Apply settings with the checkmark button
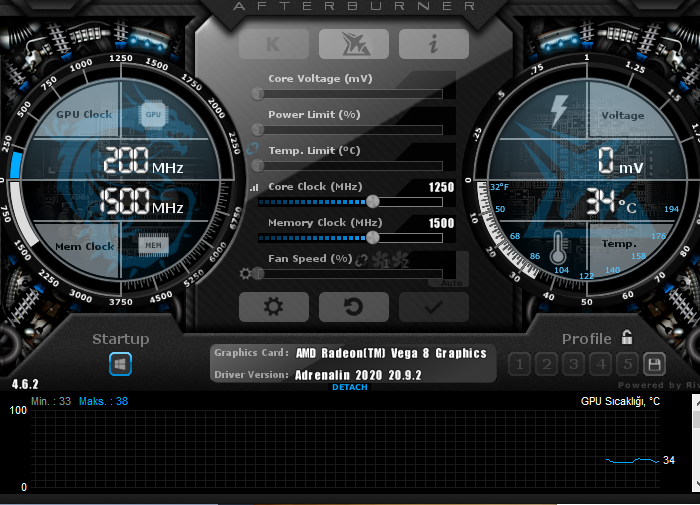This screenshot has height=505, width=700. coord(433,307)
